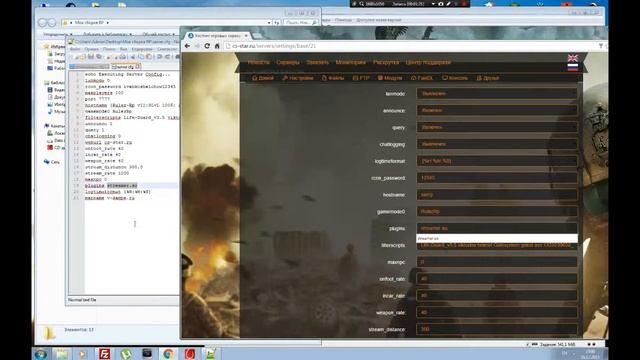Expand the chatlogging dropdown

pos(497,144)
